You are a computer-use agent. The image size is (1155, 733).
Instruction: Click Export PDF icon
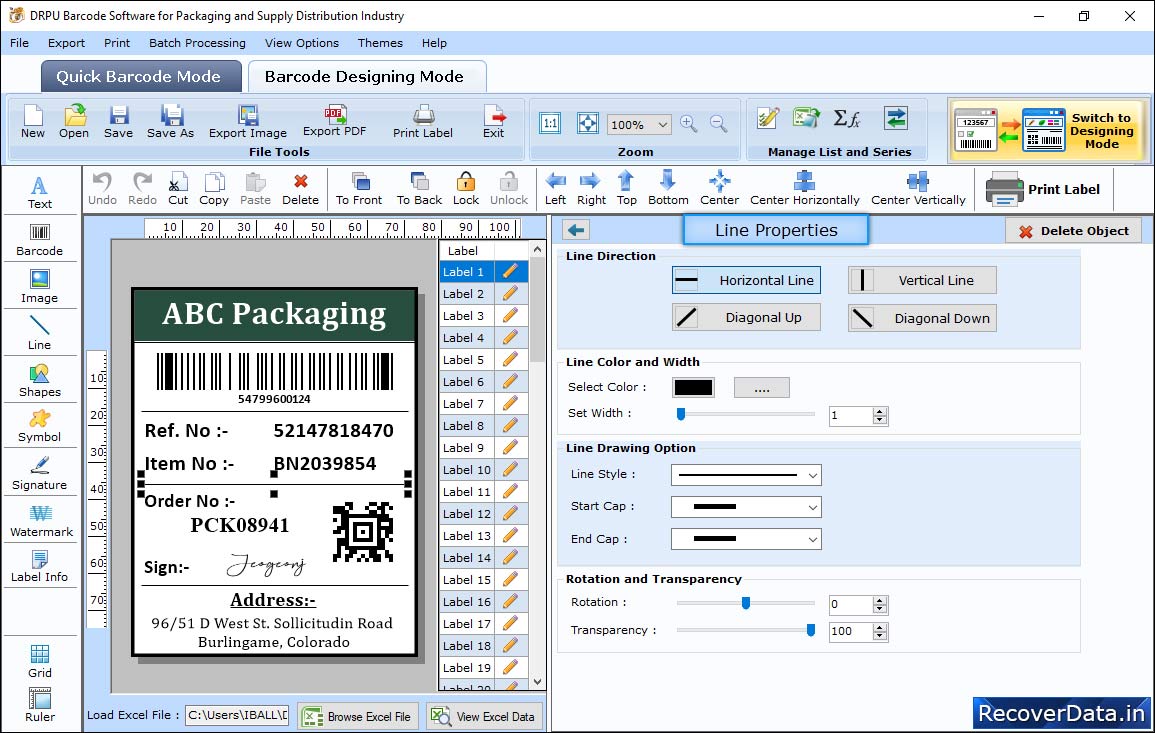point(334,120)
